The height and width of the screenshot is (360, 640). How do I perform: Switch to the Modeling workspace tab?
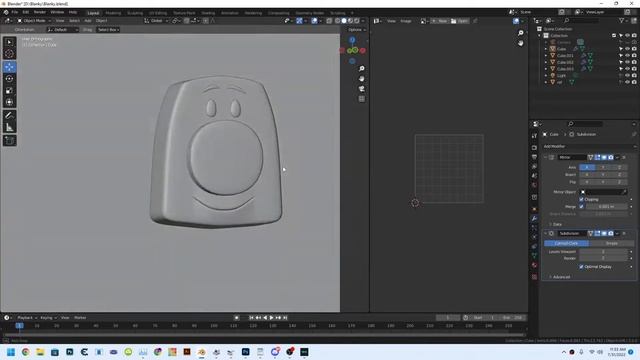coord(113,13)
